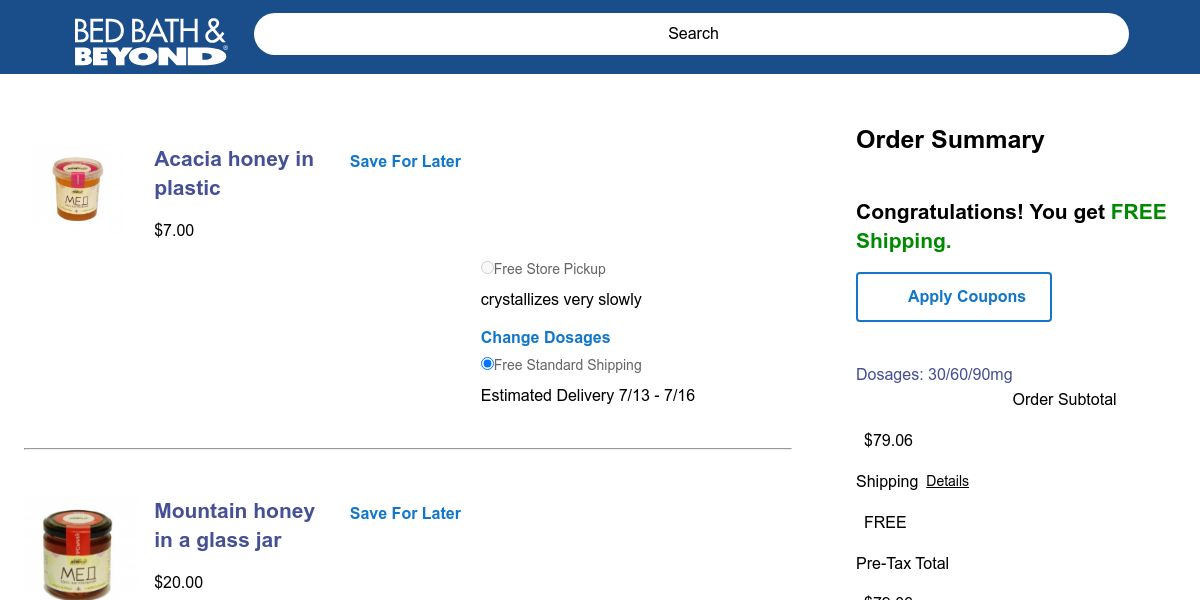Click the Change Dosages link

pos(545,337)
